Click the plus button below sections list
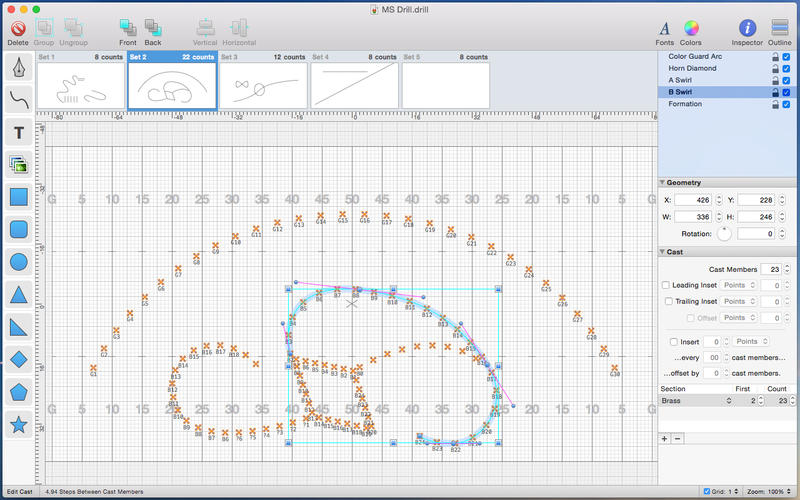Viewport: 800px width, 500px height. 665,439
